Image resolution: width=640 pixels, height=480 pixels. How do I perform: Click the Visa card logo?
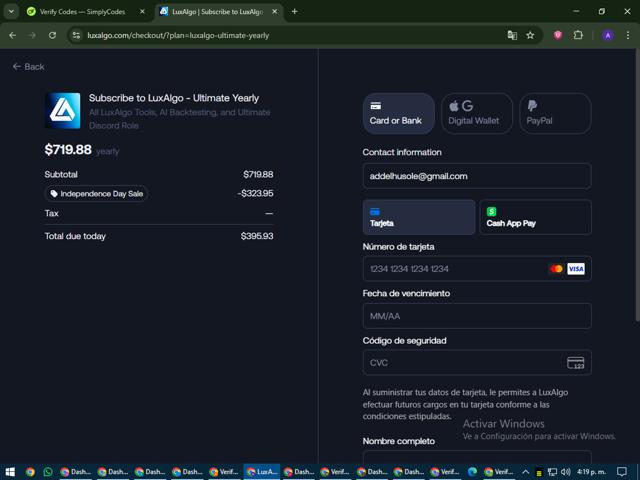[576, 269]
